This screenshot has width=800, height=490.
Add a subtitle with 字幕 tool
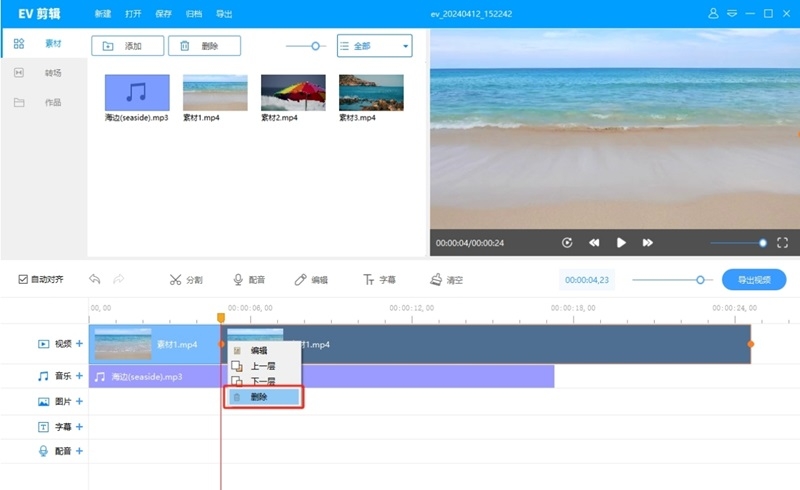380,280
